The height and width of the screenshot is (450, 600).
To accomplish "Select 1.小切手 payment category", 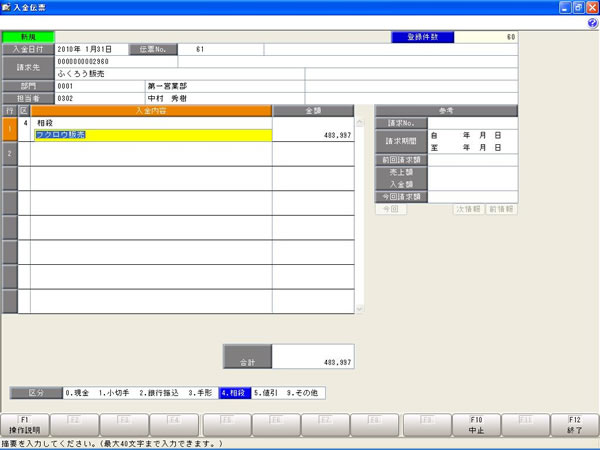I will point(114,393).
